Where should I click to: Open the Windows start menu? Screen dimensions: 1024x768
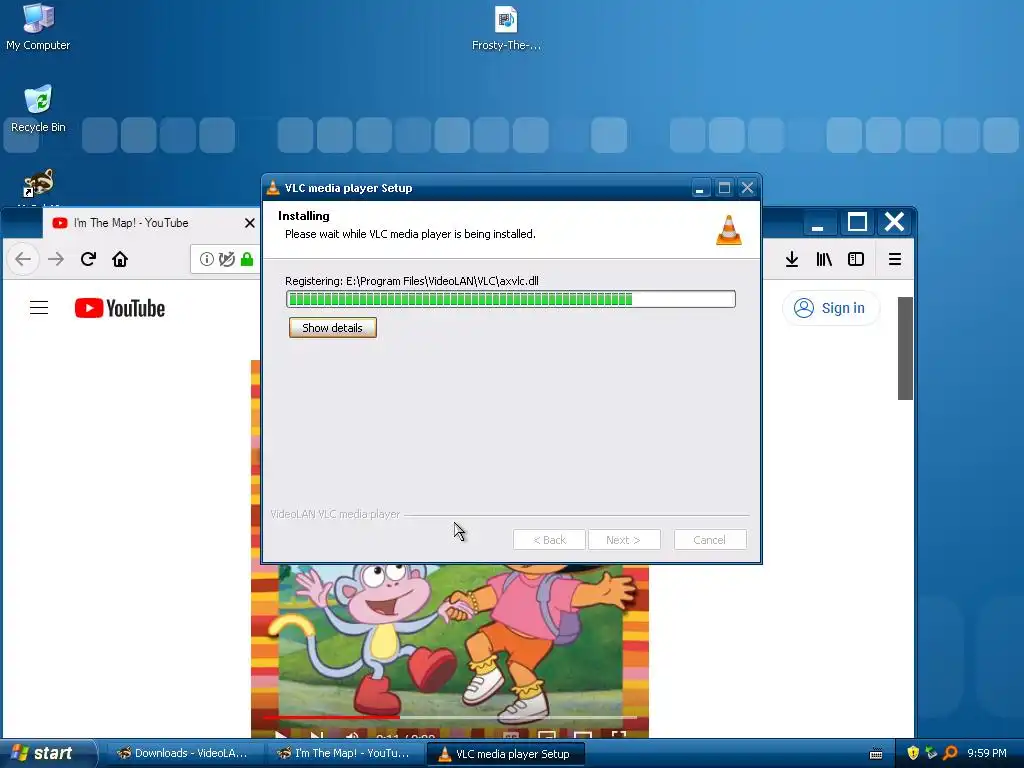point(47,753)
